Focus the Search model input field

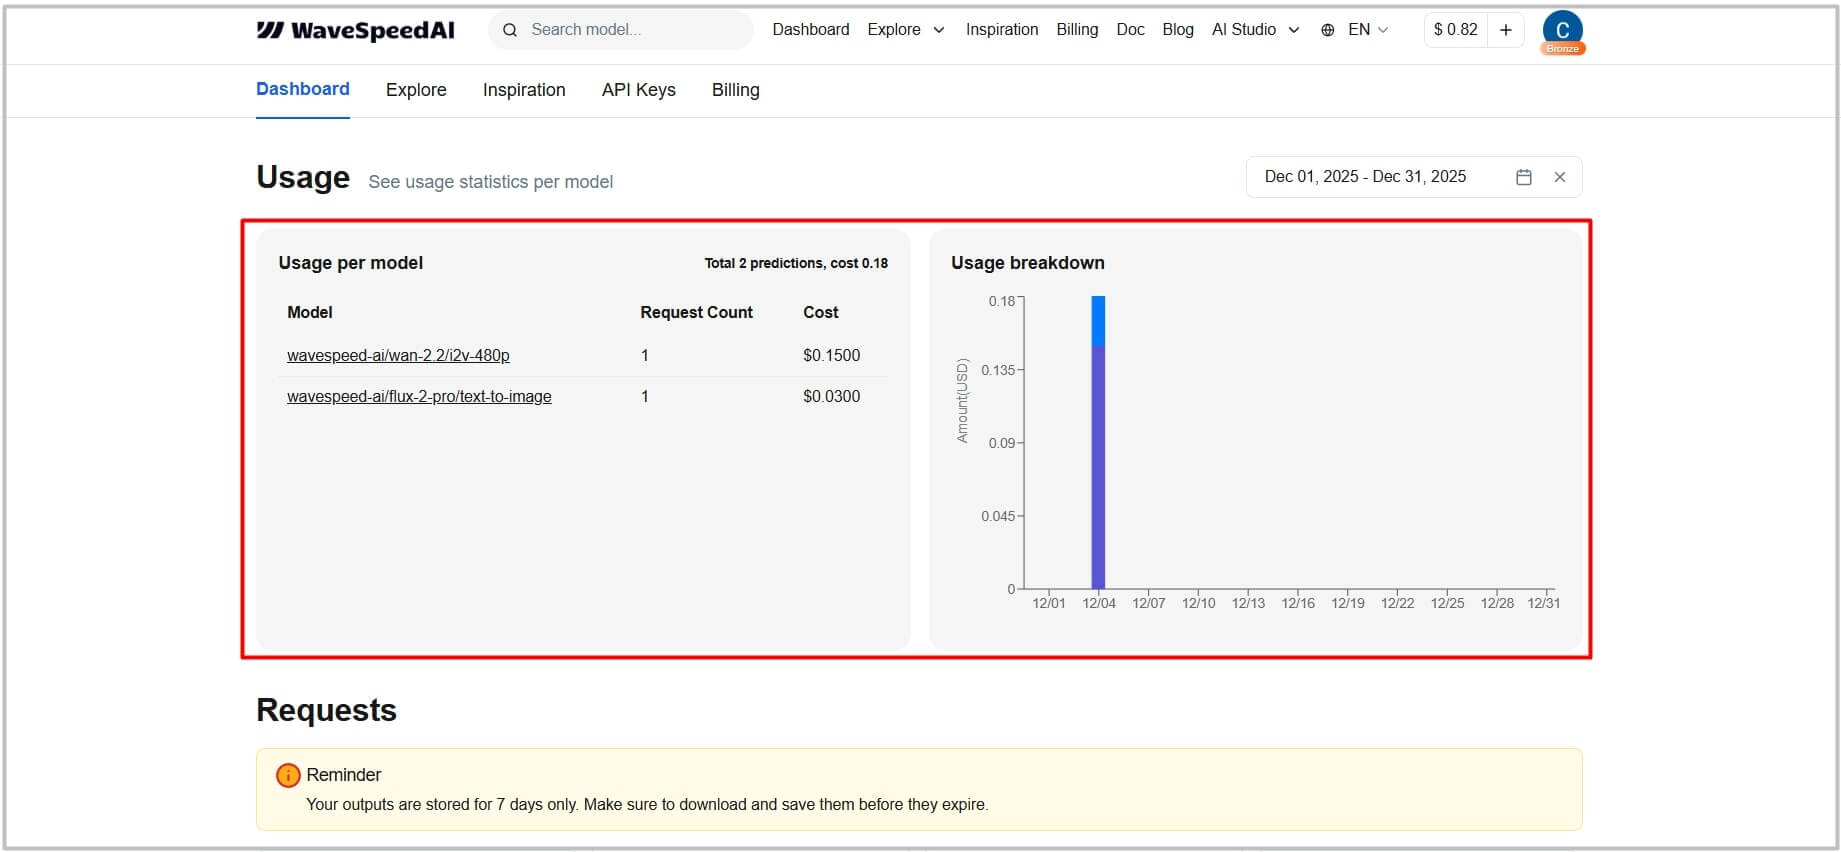pos(621,30)
